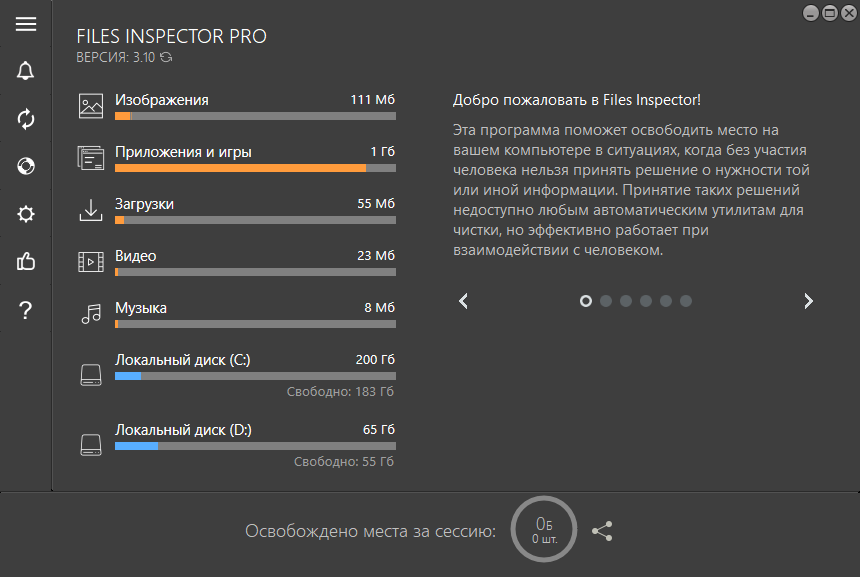Viewport: 860px width, 577px height.
Task: Click Локальный диск (C:) usage bar
Action: click(x=255, y=377)
